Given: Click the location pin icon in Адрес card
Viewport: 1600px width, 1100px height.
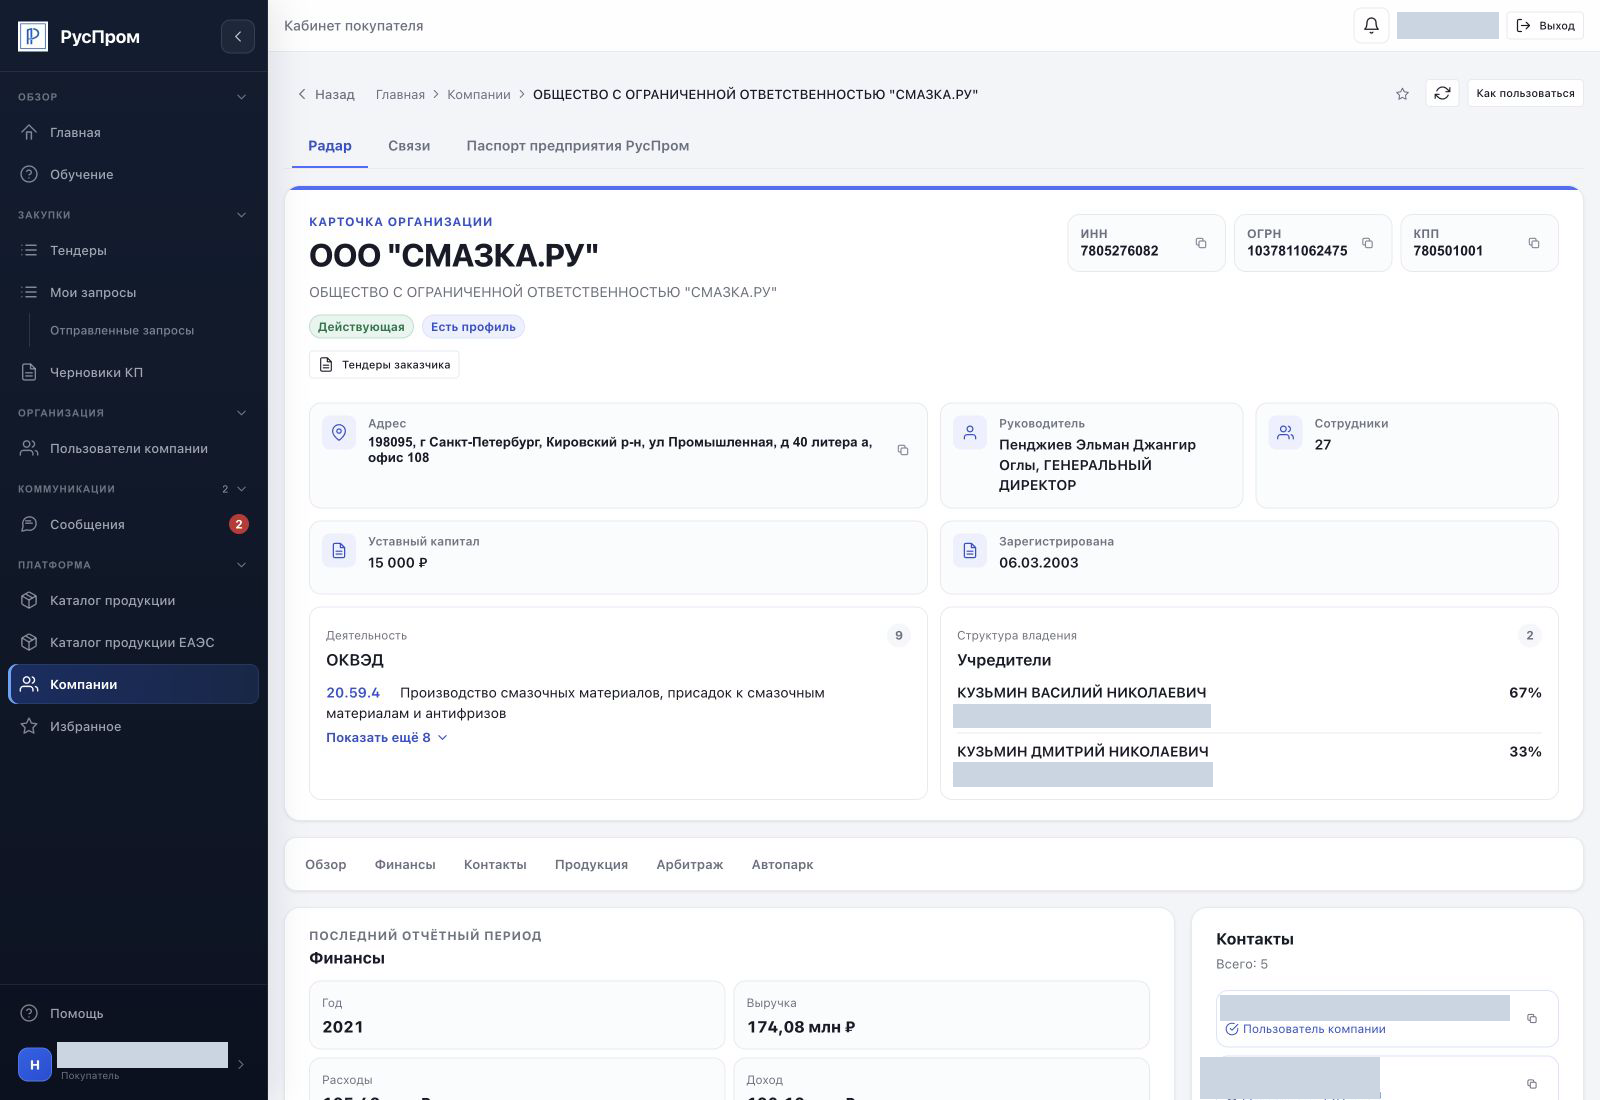Looking at the screenshot, I should (339, 433).
